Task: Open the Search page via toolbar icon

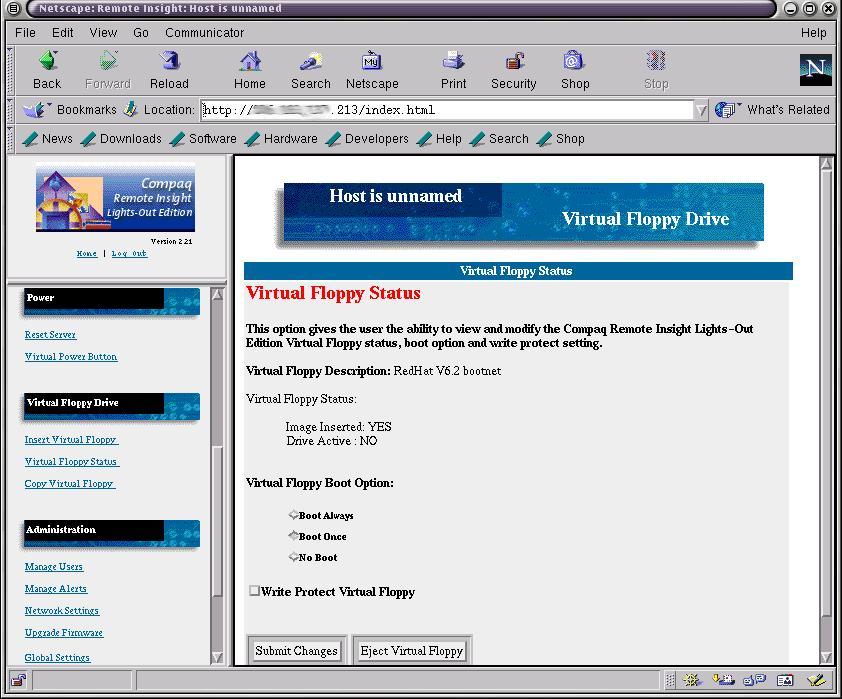Action: (x=310, y=68)
